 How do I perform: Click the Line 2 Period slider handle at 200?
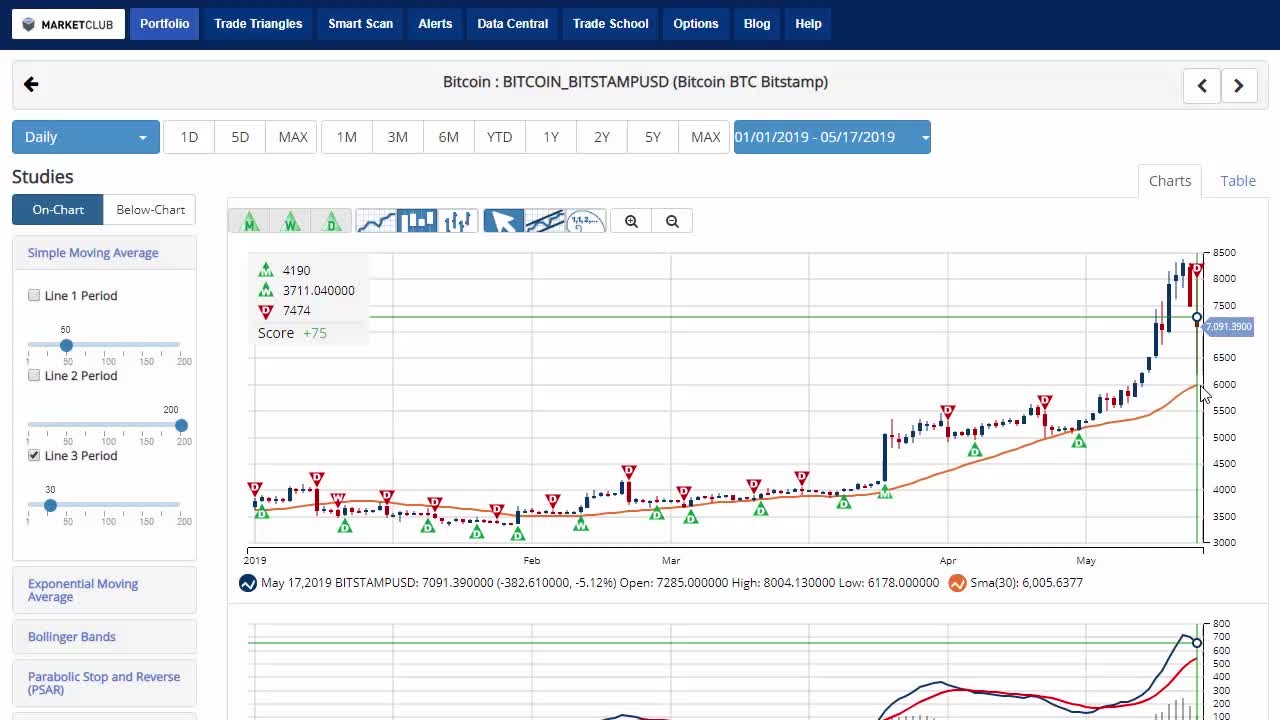[x=181, y=425]
